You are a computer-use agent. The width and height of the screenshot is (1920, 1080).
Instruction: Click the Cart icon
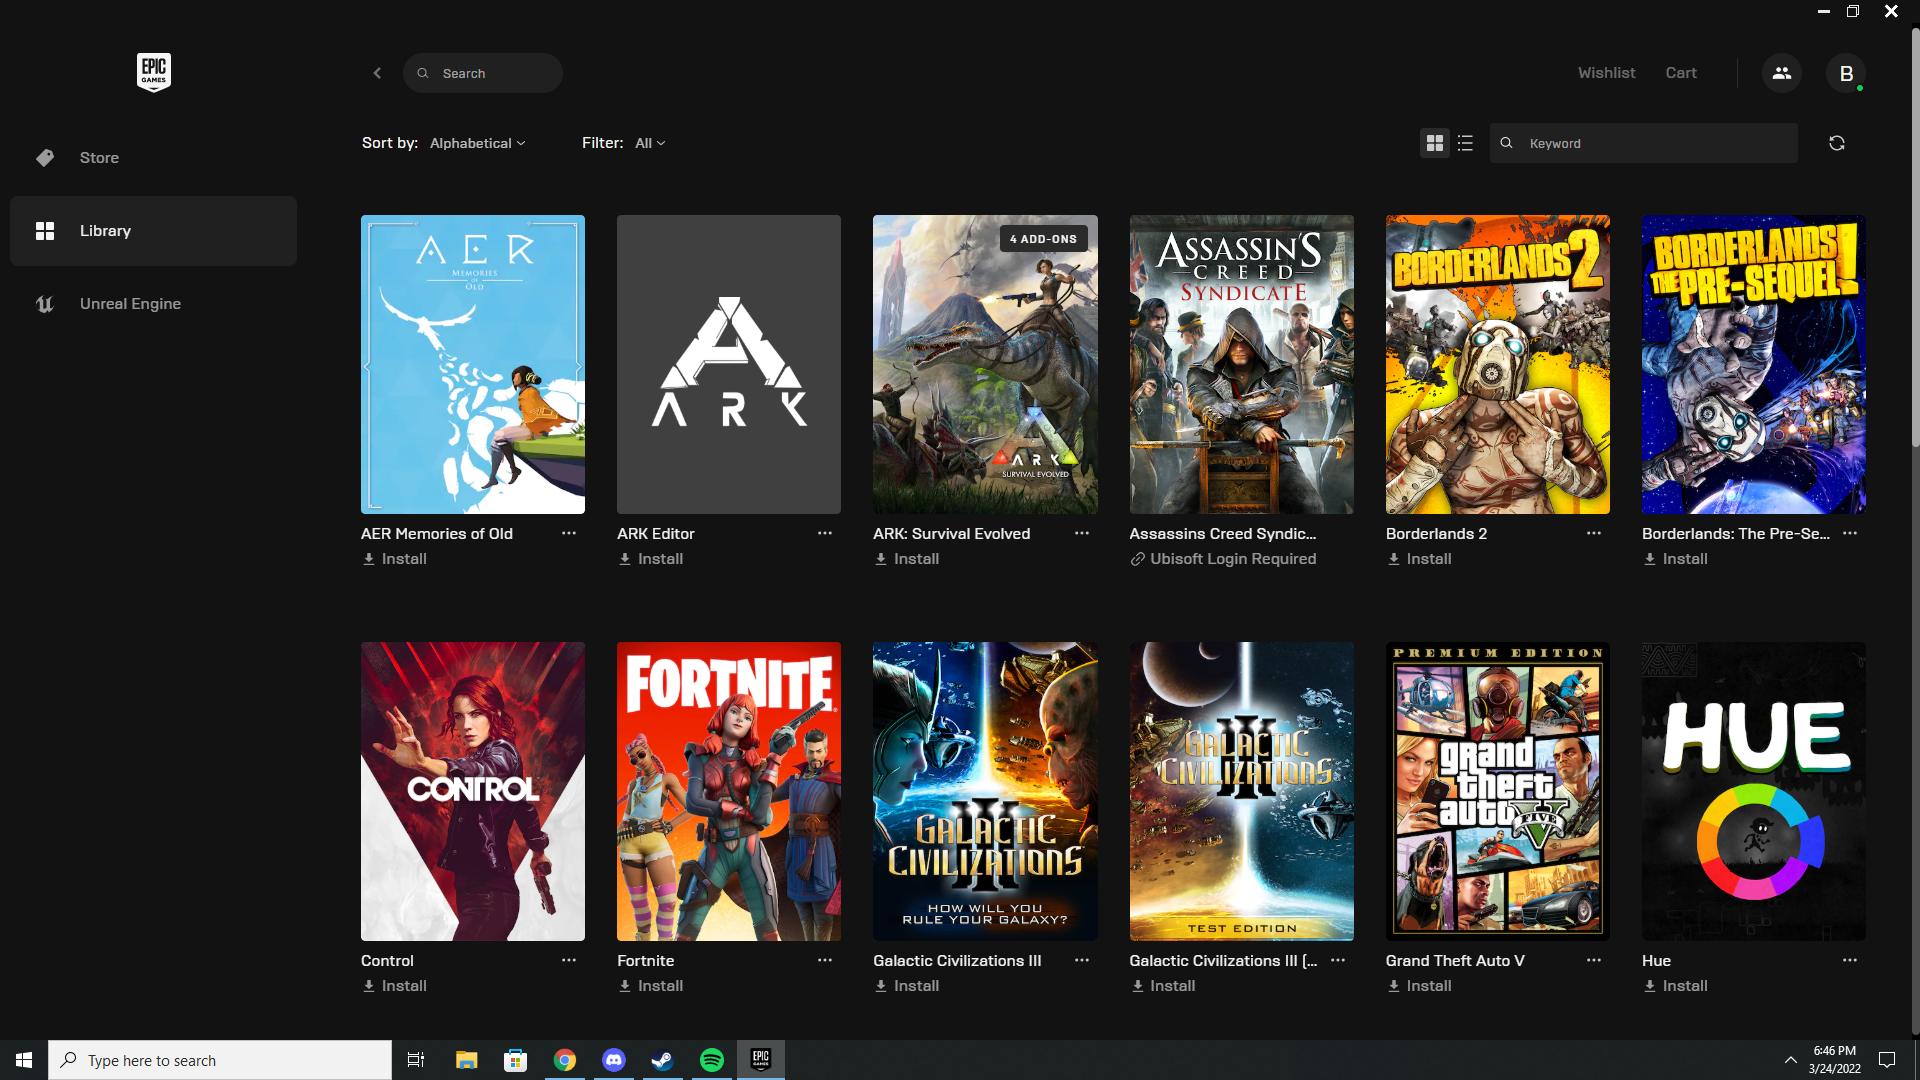pyautogui.click(x=1681, y=73)
